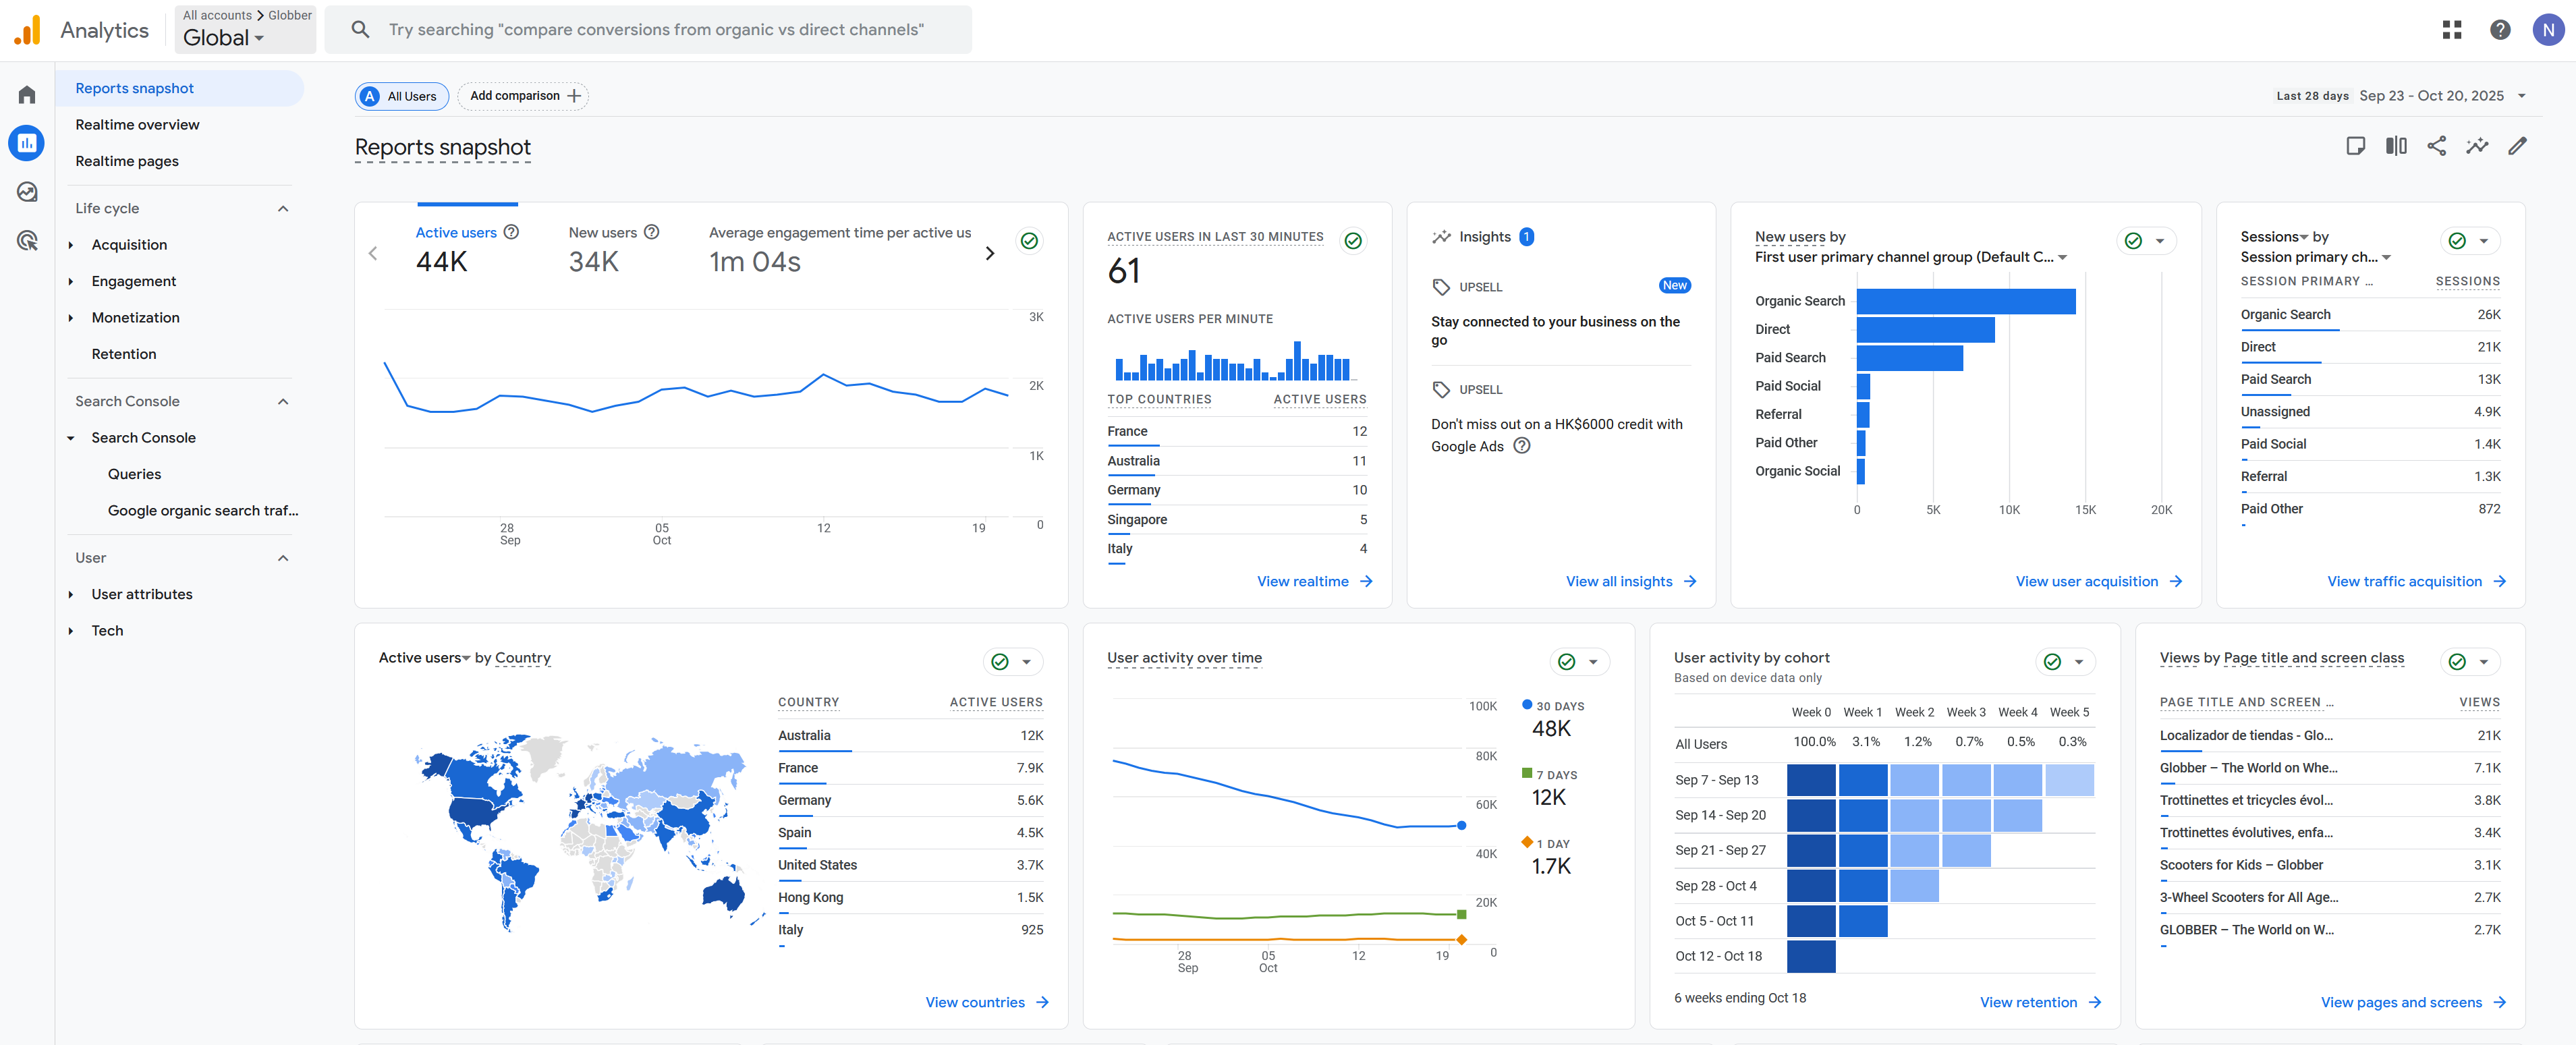Click the green check on the realtime card

pyautogui.click(x=1353, y=240)
